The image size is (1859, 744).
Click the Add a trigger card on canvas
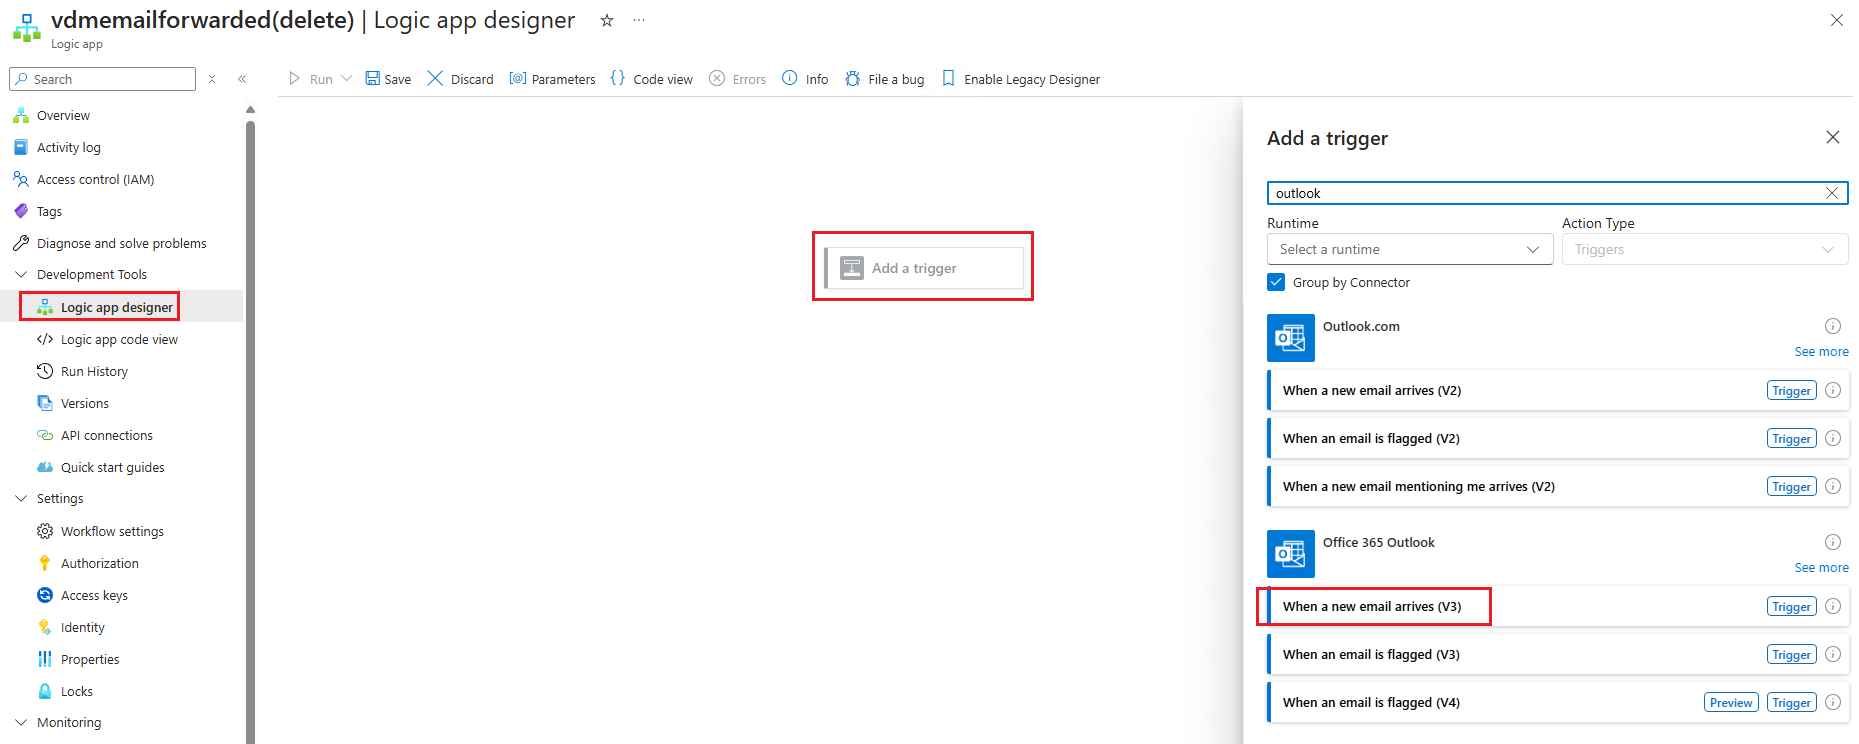click(924, 268)
